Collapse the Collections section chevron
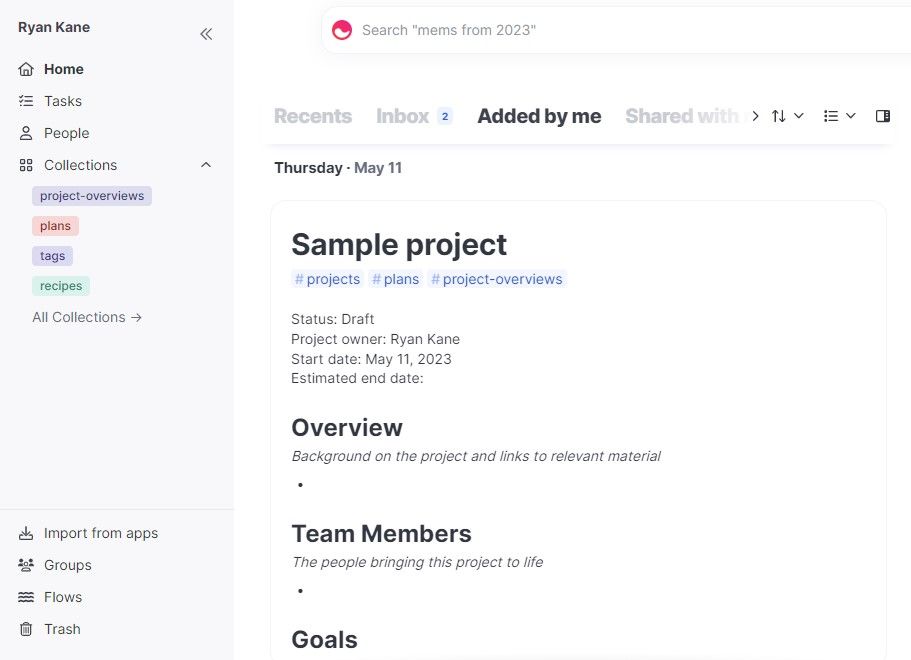The width and height of the screenshot is (911, 660). (x=206, y=165)
